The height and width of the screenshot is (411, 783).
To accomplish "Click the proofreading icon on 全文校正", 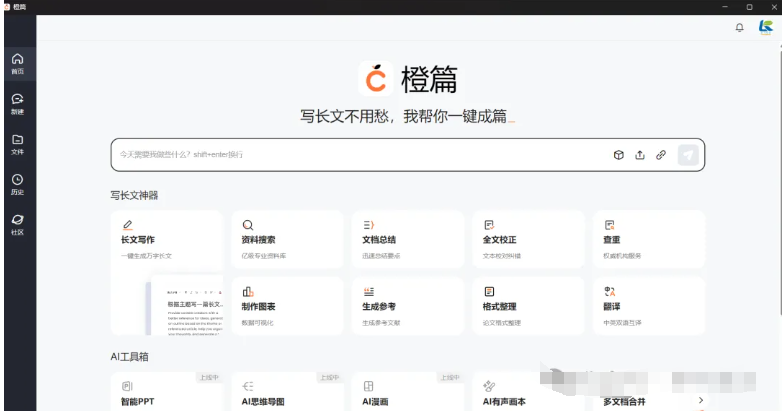I will pyautogui.click(x=489, y=225).
